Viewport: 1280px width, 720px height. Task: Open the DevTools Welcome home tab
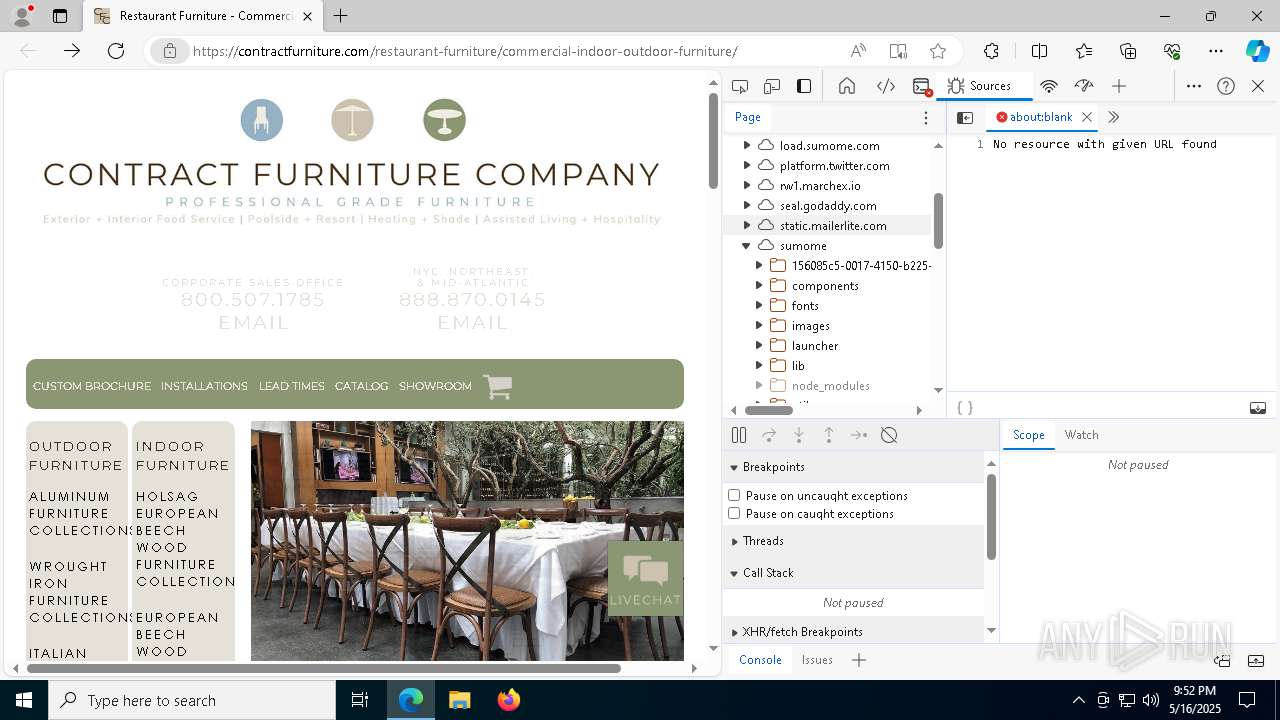pos(847,86)
